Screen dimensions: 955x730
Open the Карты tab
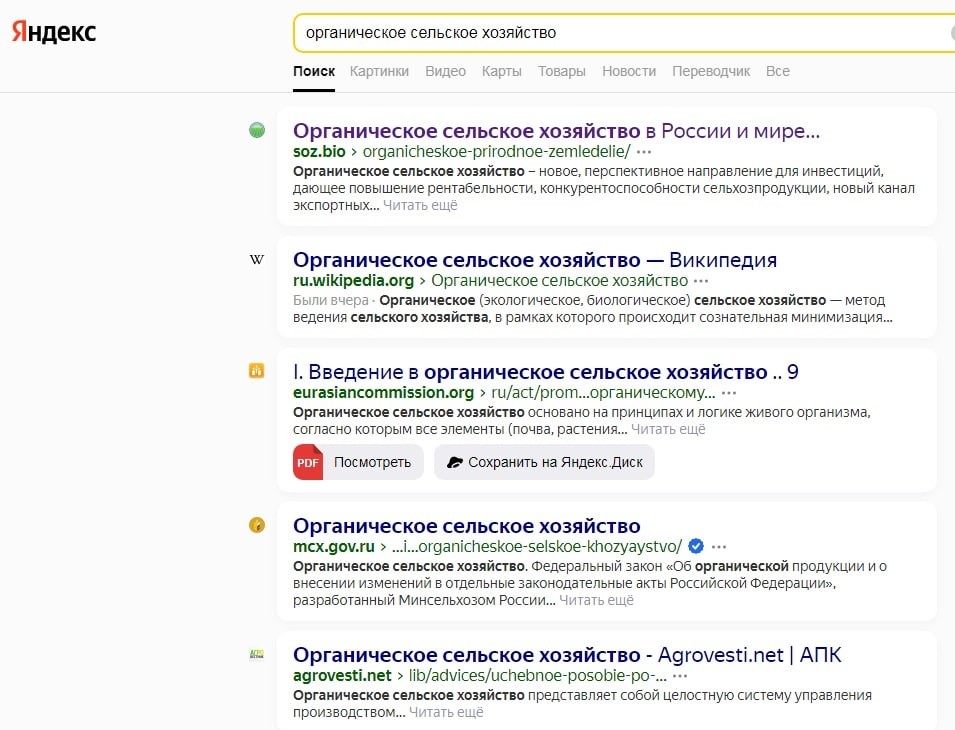(x=502, y=71)
